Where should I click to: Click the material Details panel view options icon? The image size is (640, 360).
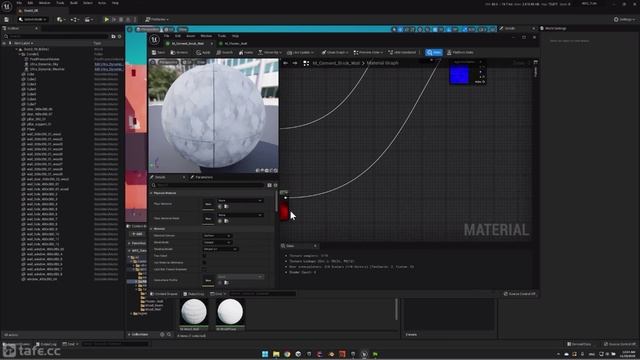click(269, 185)
